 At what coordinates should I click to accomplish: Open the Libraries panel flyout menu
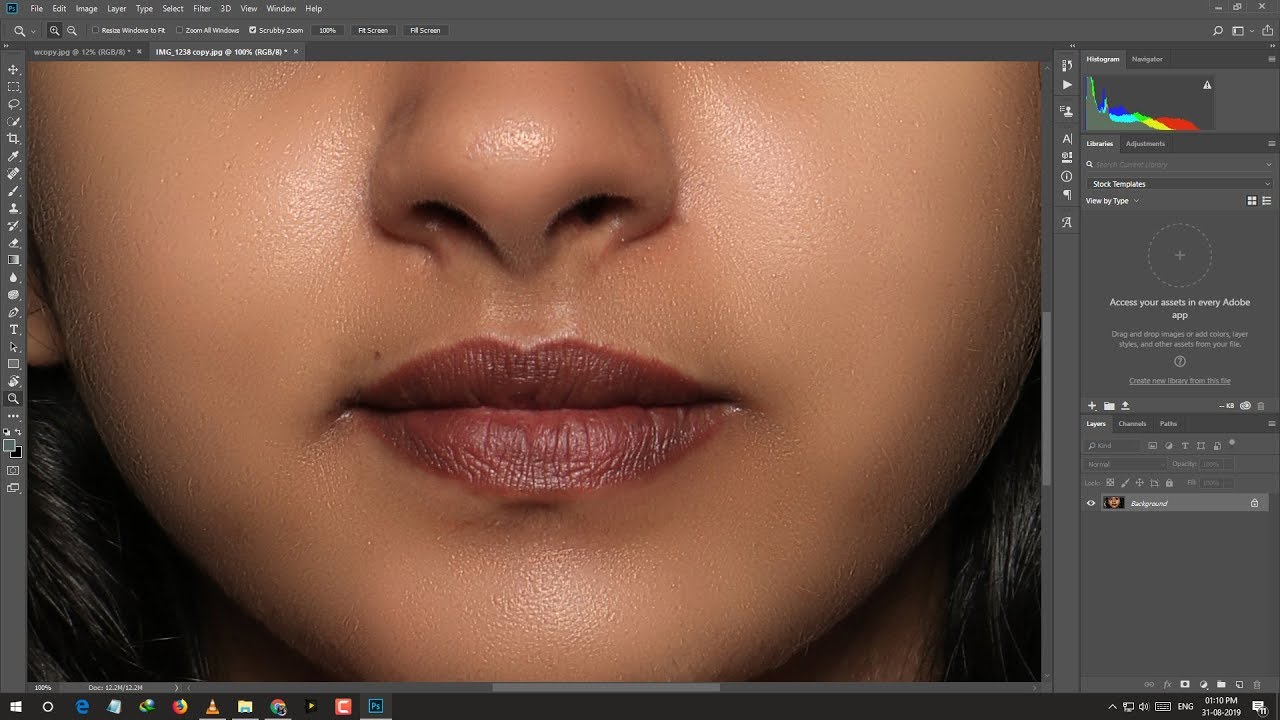1271,143
